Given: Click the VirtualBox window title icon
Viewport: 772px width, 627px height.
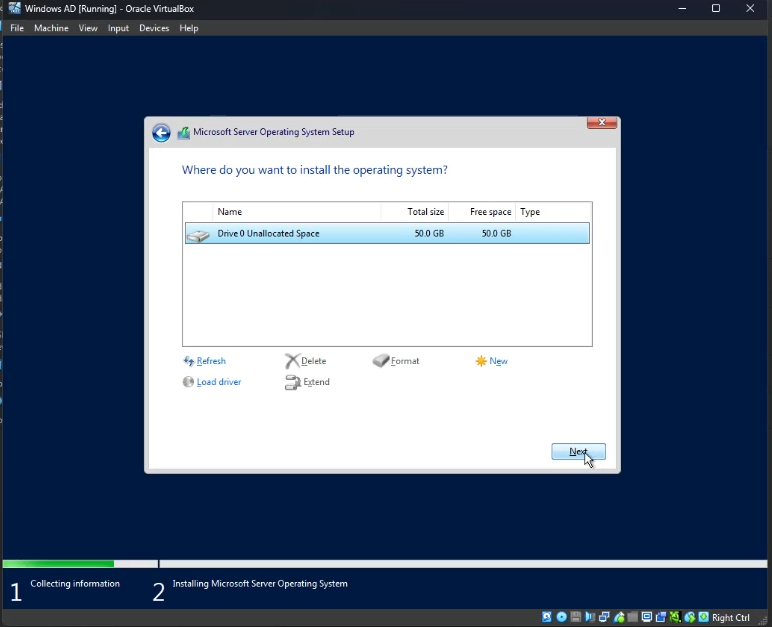Looking at the screenshot, I should tap(14, 8).
